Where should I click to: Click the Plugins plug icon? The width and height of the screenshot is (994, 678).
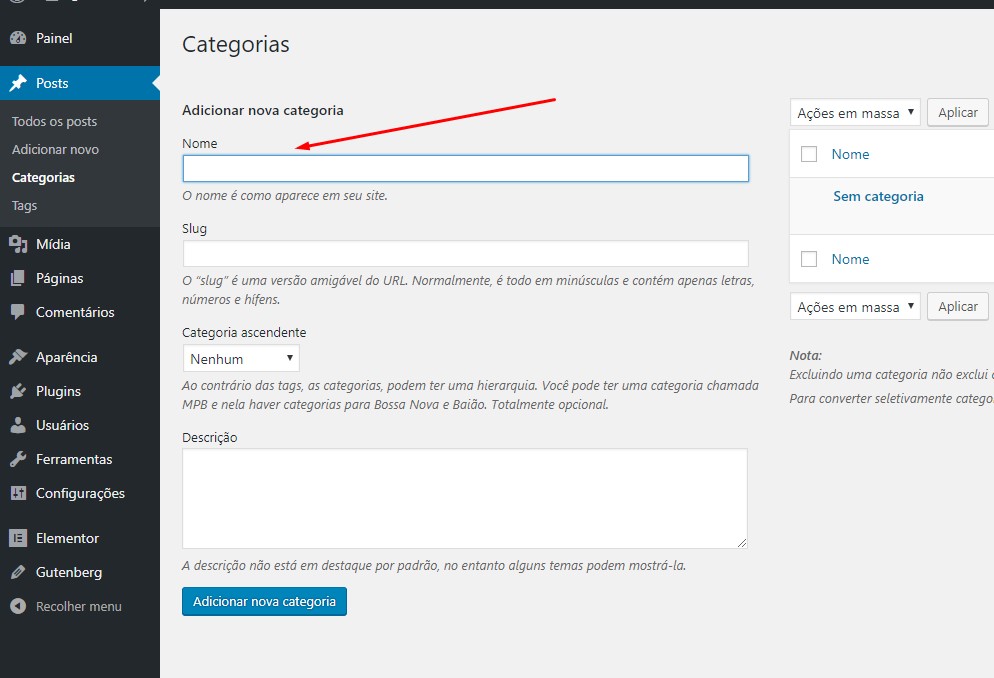[18, 391]
